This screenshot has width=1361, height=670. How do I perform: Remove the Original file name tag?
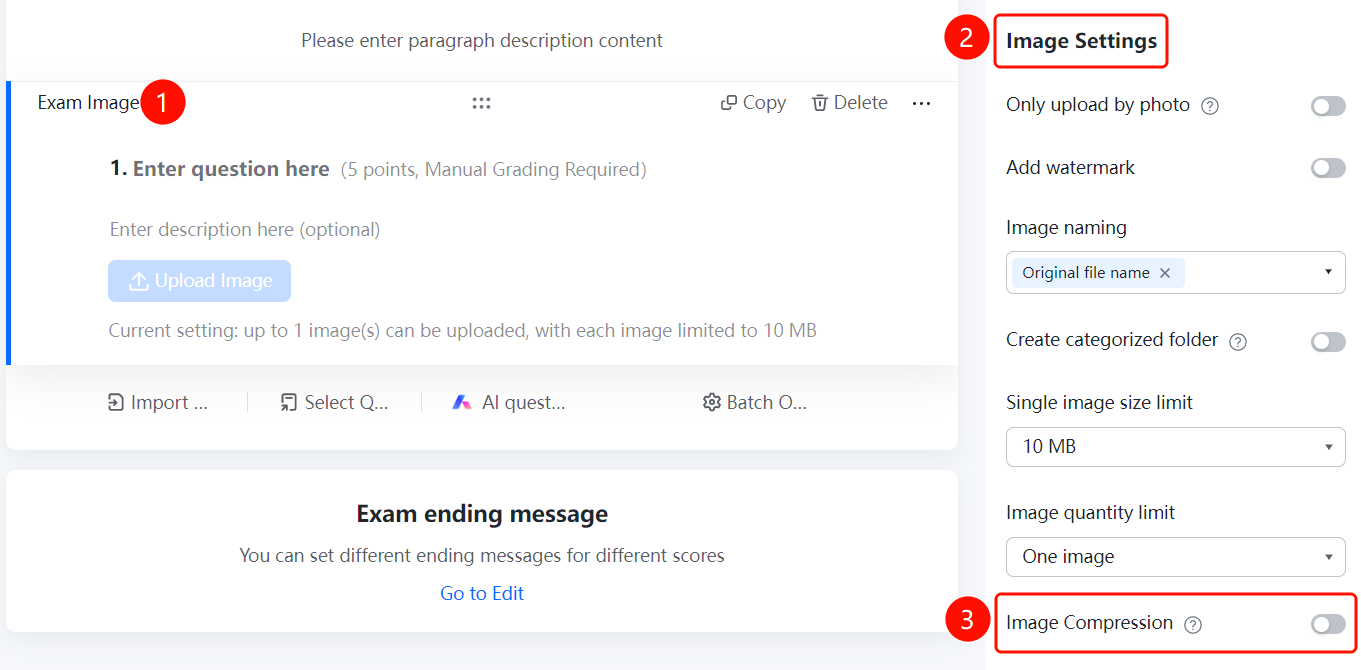[x=1165, y=273]
